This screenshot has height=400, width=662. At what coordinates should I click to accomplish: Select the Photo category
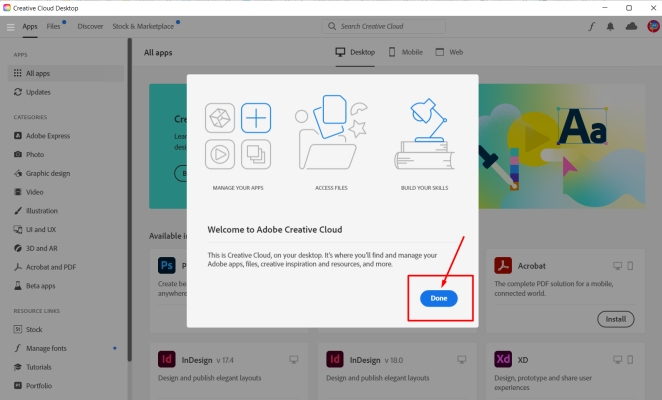(x=34, y=154)
